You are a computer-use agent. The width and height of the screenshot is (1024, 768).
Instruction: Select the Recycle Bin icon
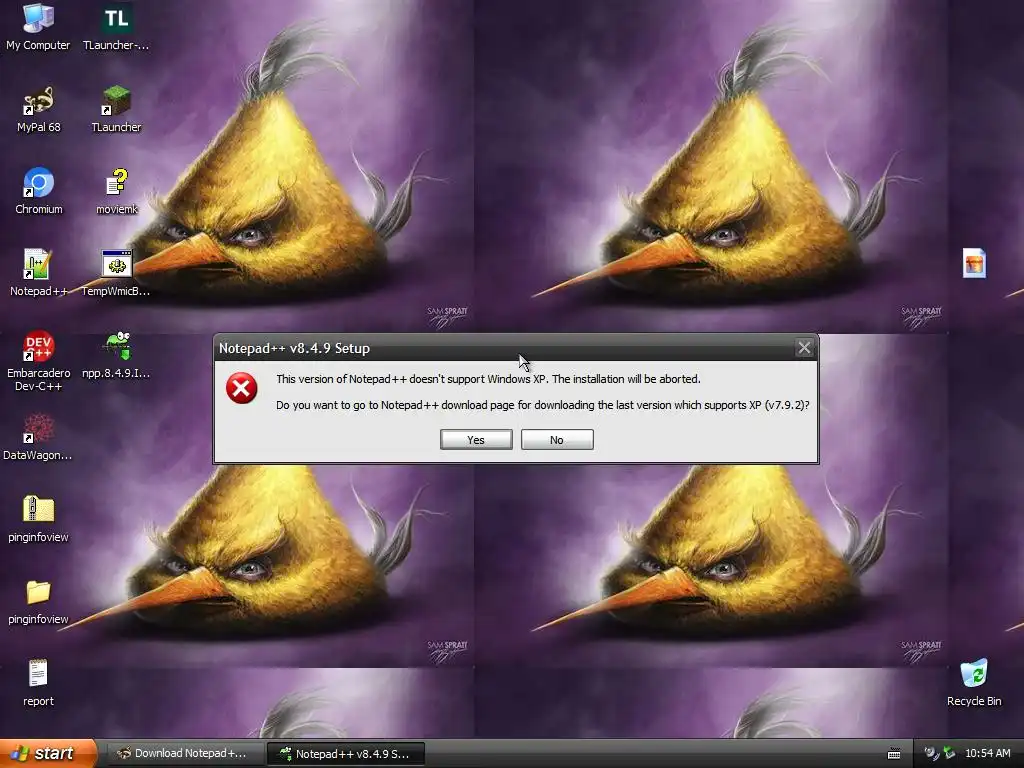[x=974, y=684]
